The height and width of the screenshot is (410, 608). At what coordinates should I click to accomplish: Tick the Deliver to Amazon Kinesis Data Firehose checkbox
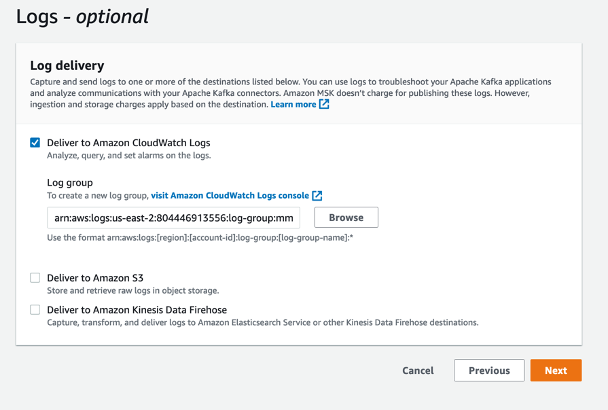(35, 310)
